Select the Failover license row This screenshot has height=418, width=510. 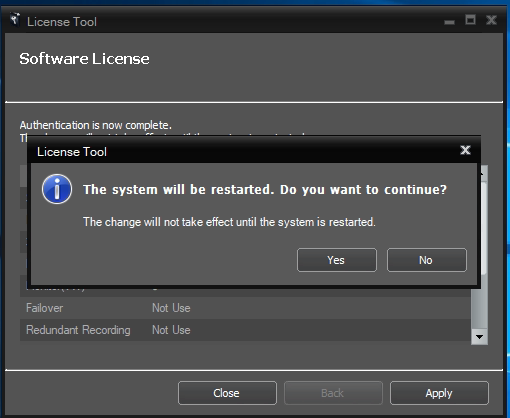(245, 308)
